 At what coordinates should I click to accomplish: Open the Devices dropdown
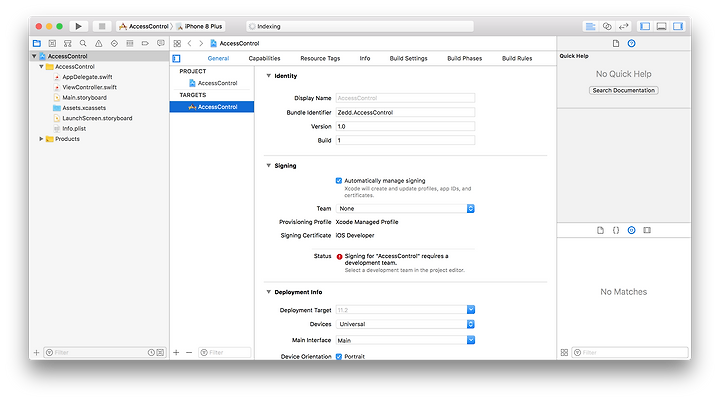pyautogui.click(x=405, y=324)
